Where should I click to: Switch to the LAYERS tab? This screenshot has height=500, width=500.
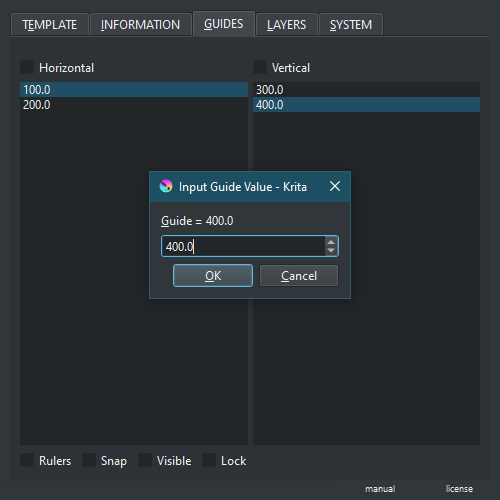287,24
